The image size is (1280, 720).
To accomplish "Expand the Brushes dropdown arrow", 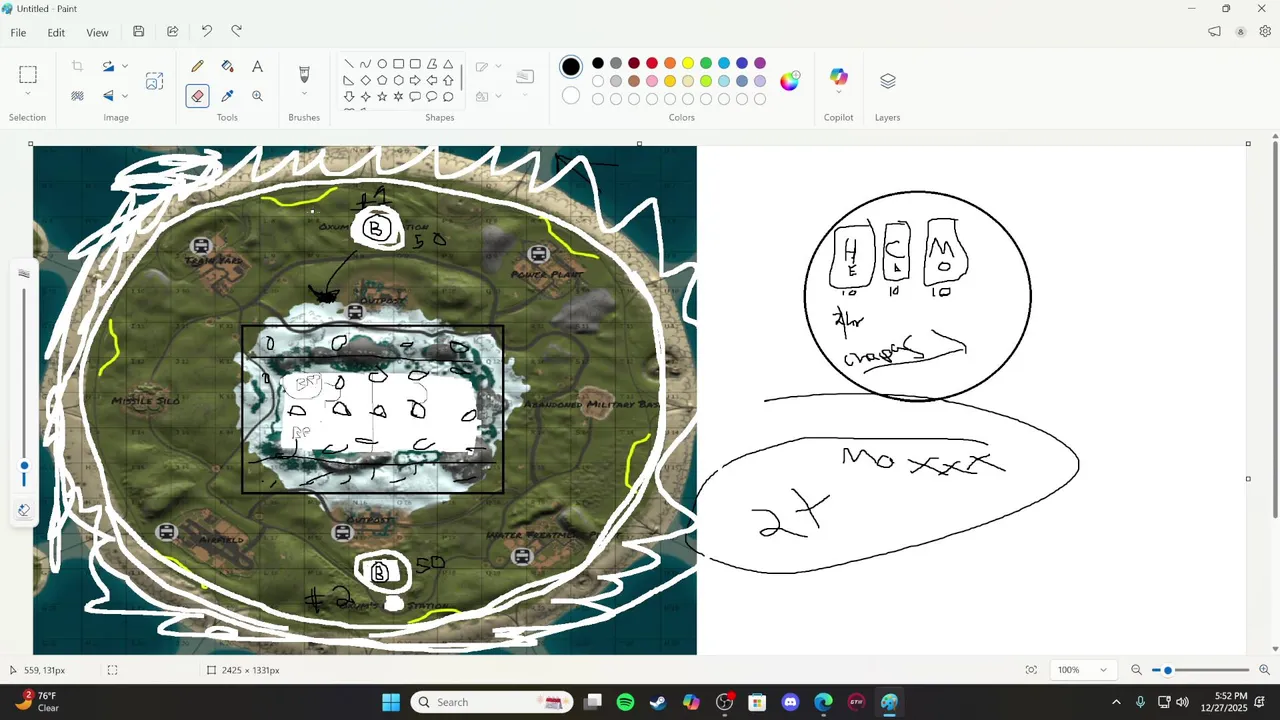I will pyautogui.click(x=304, y=95).
